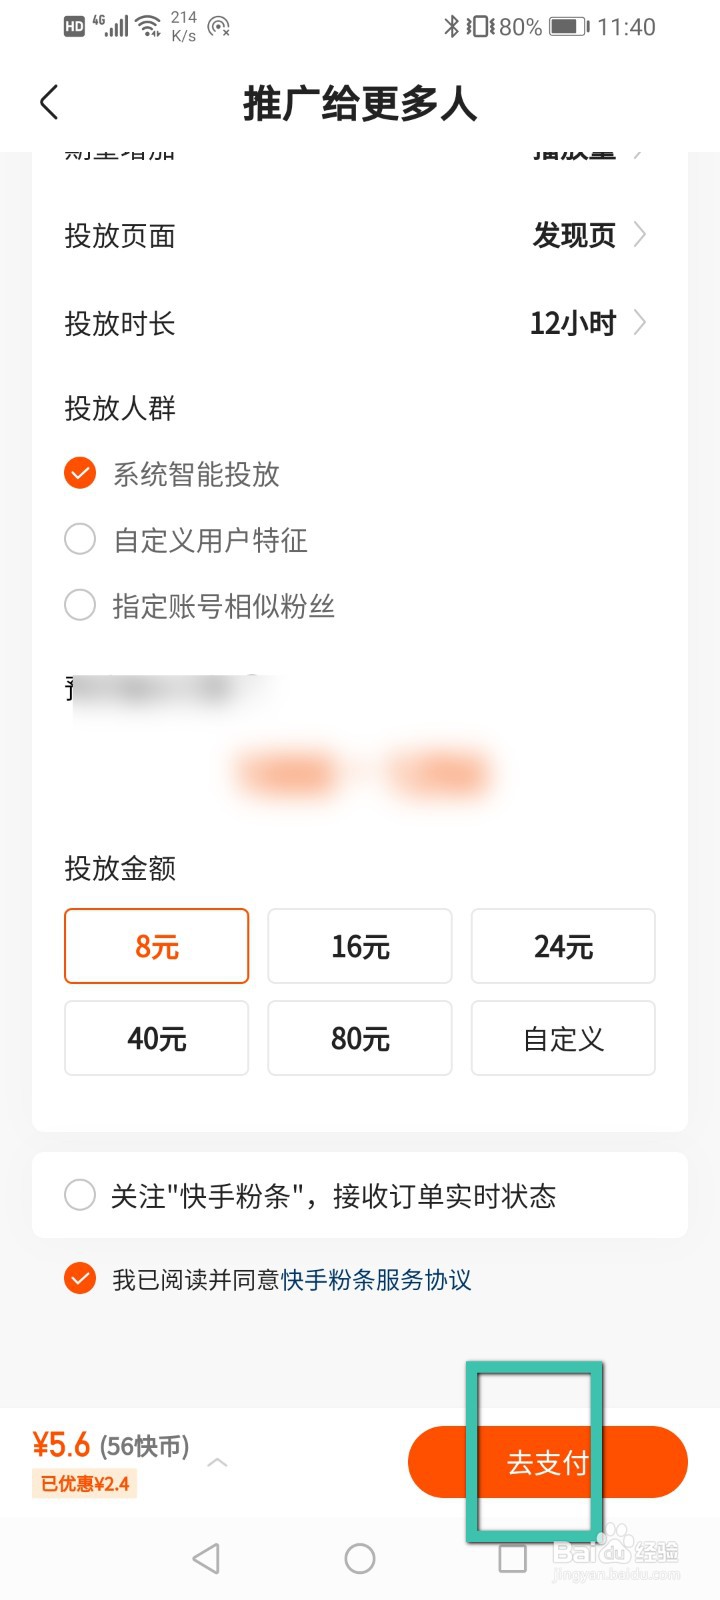Enable following 快手粉条 for order status
720x1600 pixels.
80,1195
